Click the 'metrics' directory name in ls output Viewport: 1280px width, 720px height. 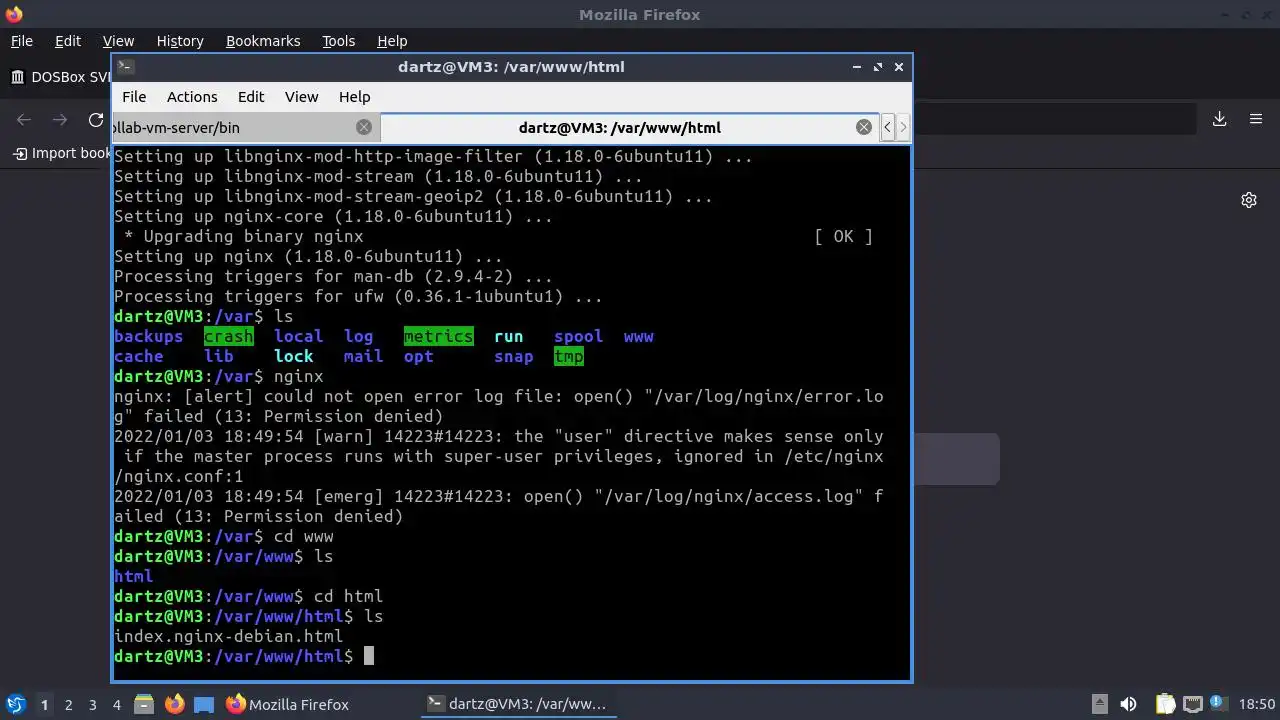[x=438, y=336]
